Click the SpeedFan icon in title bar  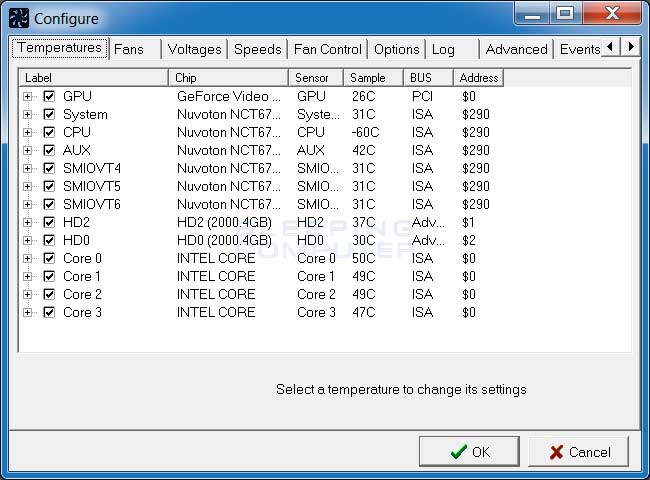pyautogui.click(x=19, y=18)
